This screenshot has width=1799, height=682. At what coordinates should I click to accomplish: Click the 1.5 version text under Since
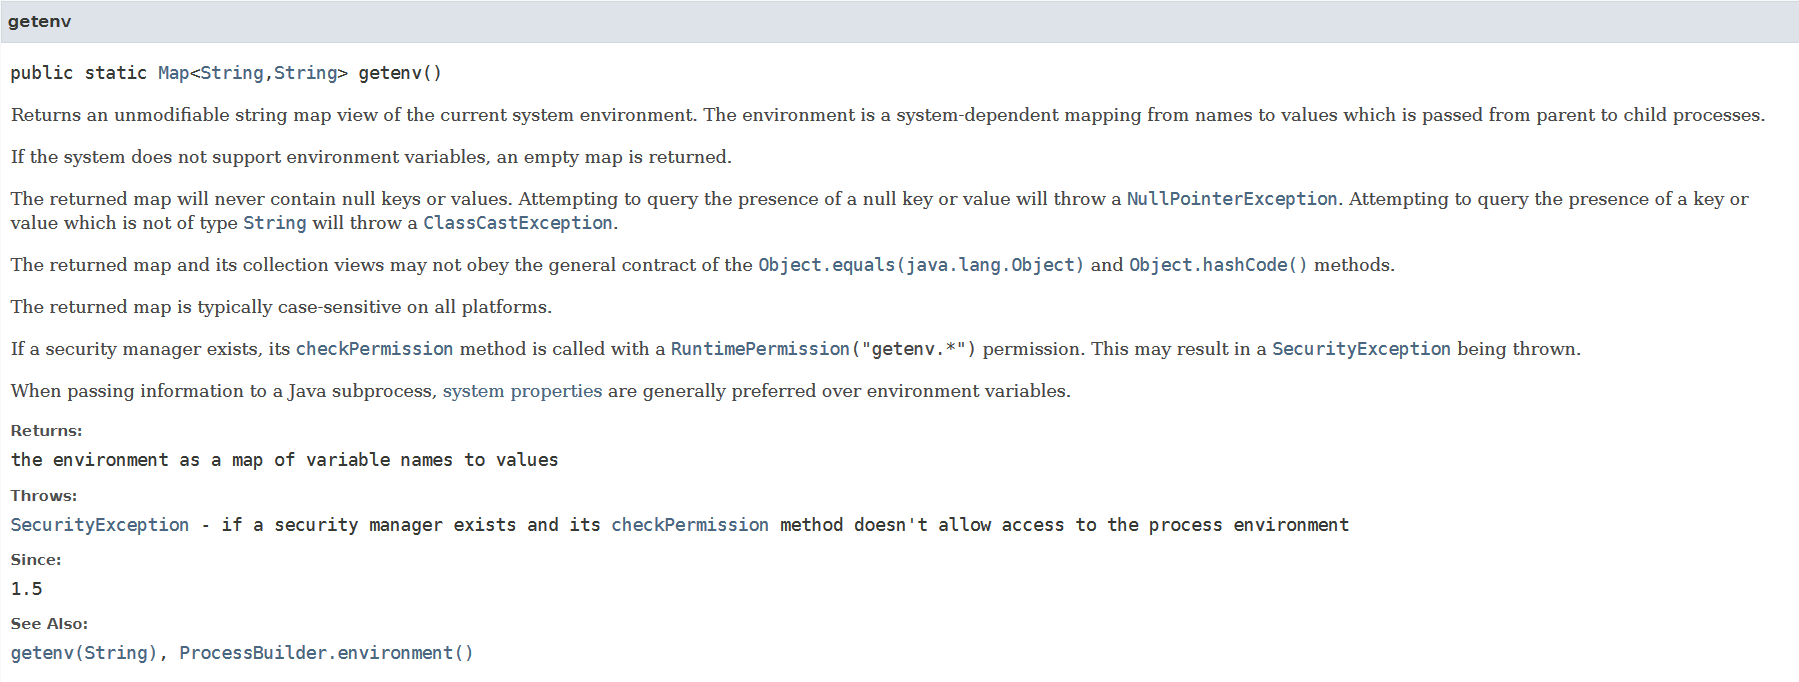(27, 589)
